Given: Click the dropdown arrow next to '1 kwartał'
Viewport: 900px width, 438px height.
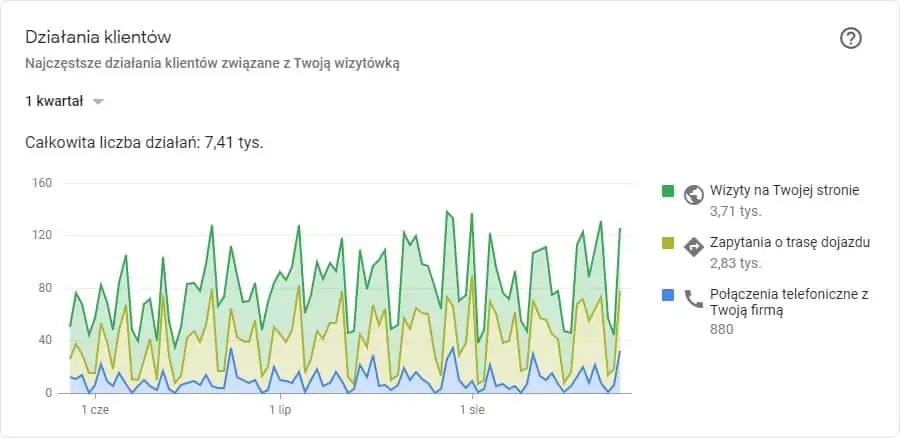Looking at the screenshot, I should (98, 102).
